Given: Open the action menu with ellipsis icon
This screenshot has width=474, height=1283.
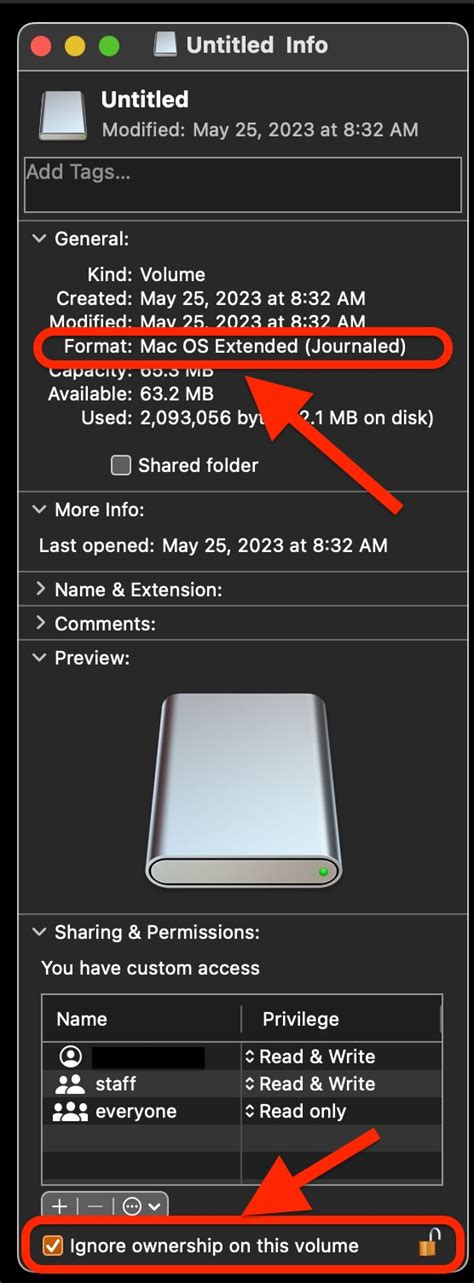Looking at the screenshot, I should pyautogui.click(x=141, y=1206).
